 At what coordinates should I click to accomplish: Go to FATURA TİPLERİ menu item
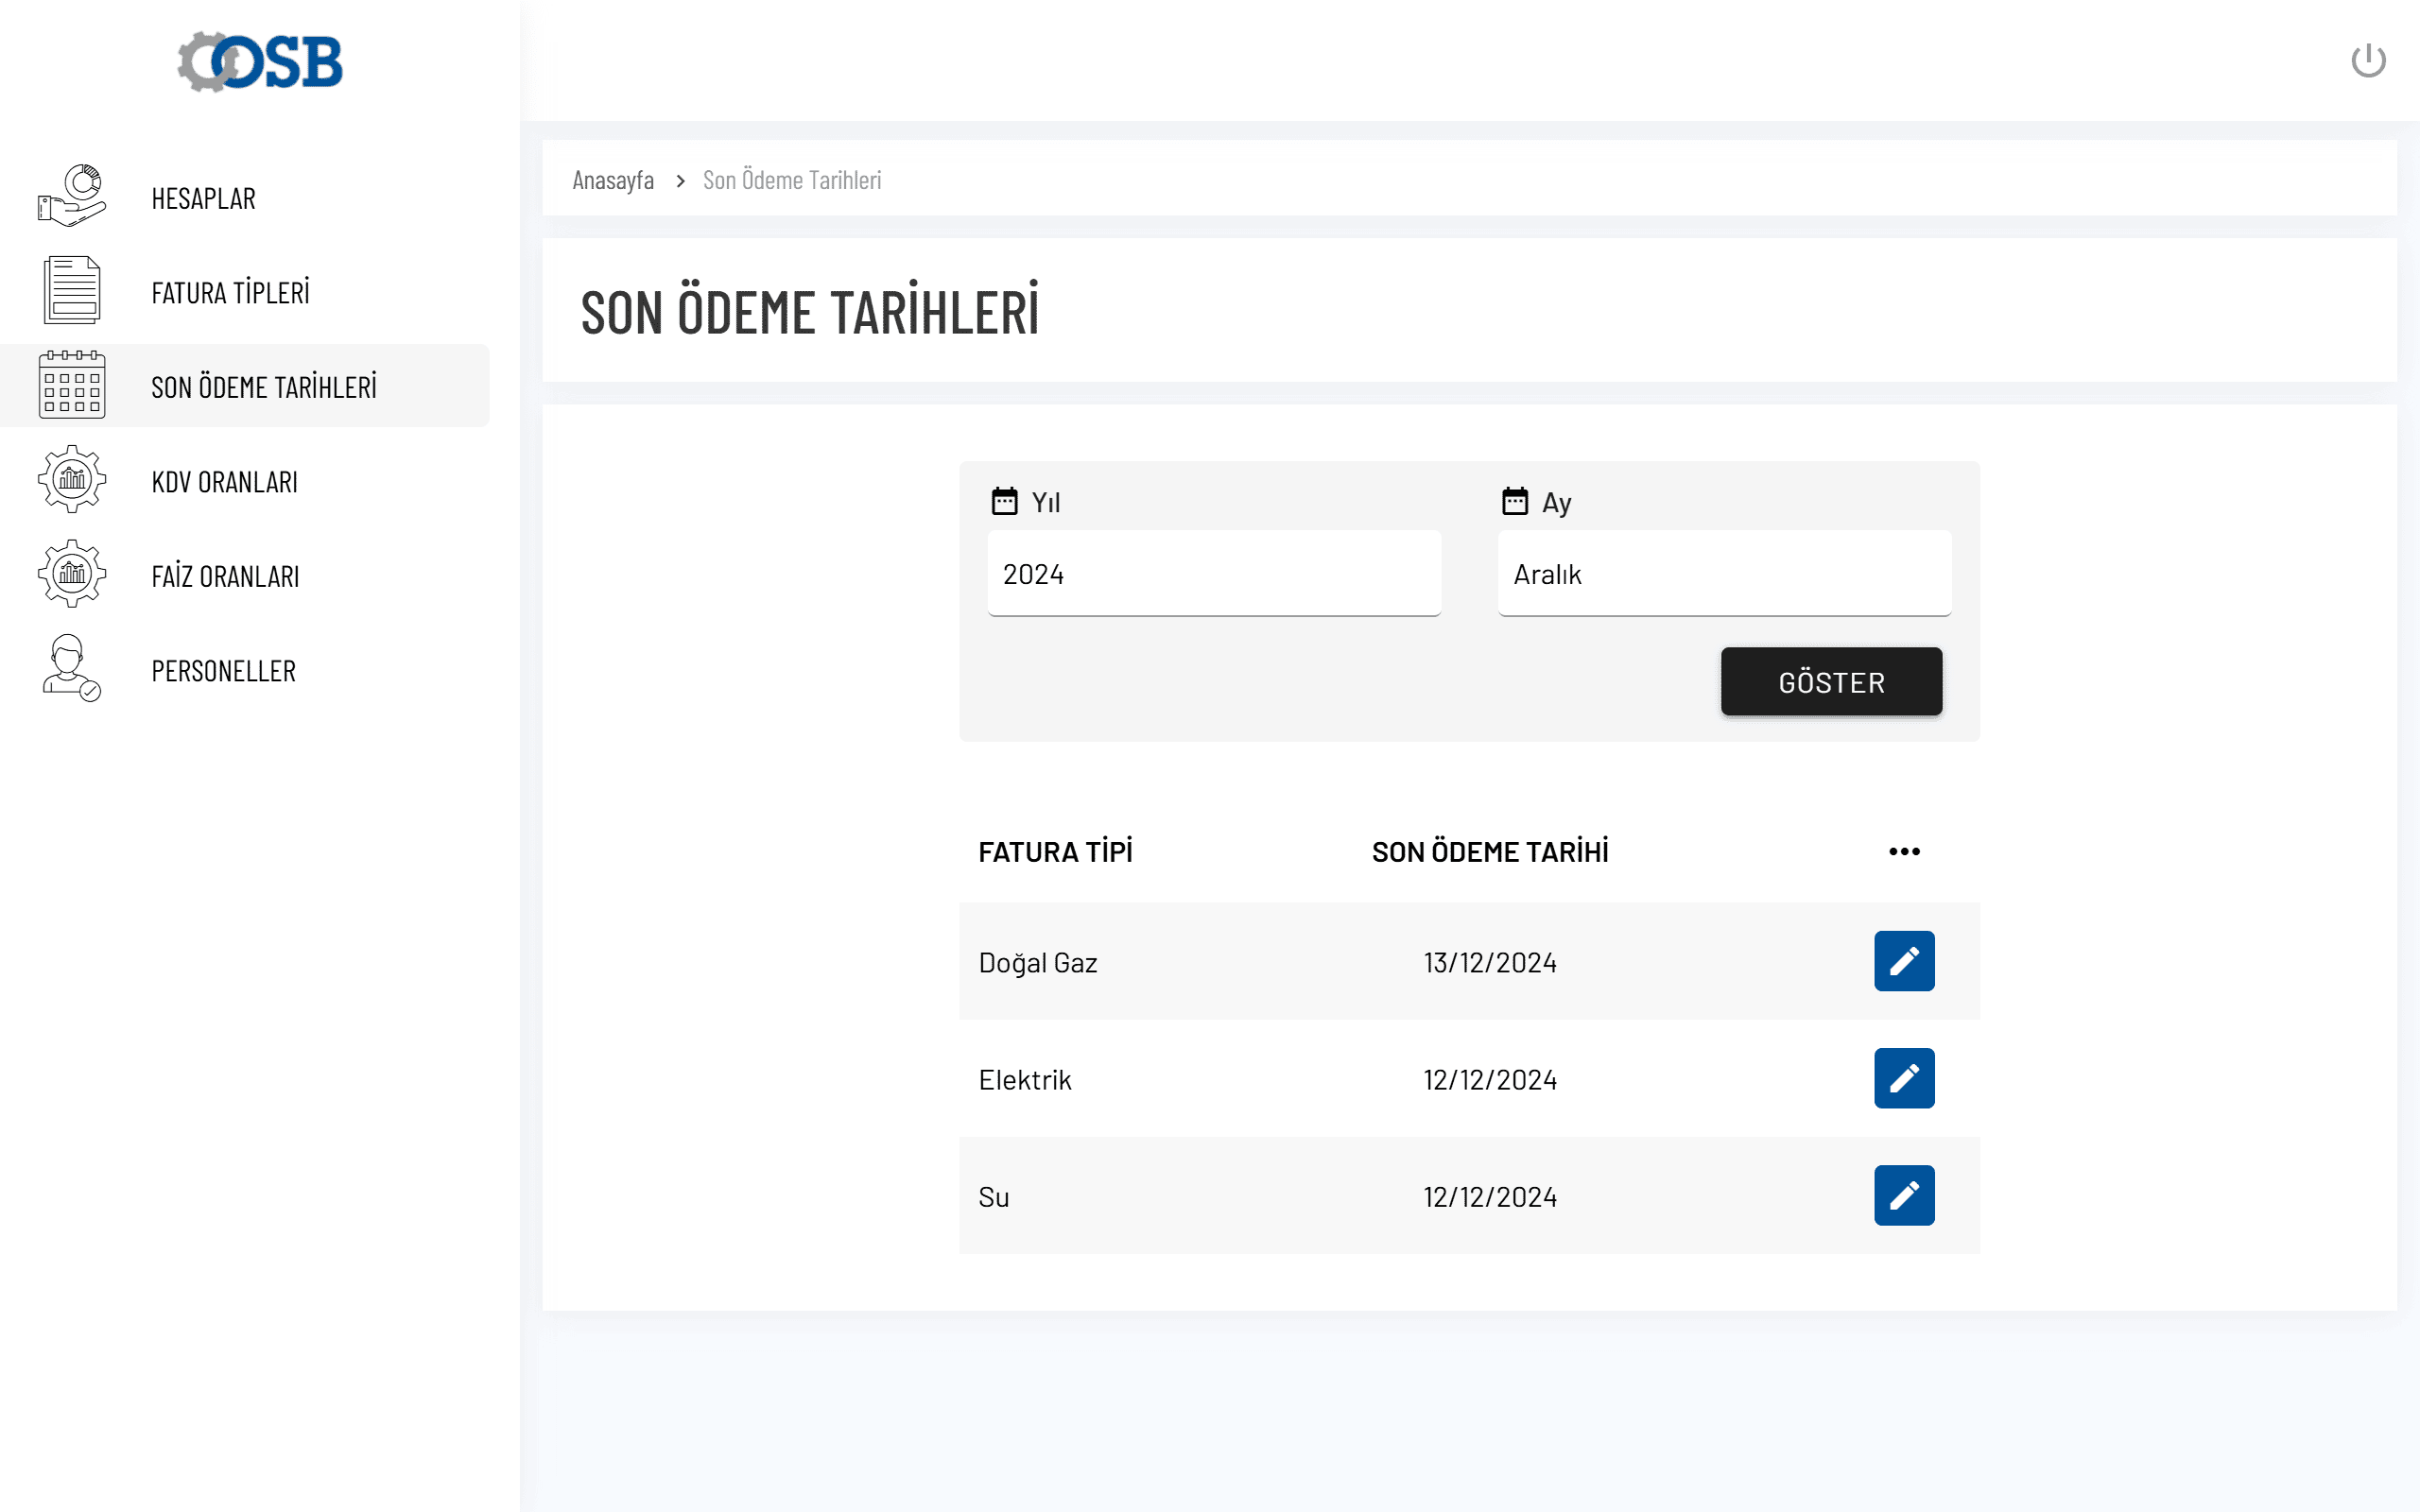230,292
